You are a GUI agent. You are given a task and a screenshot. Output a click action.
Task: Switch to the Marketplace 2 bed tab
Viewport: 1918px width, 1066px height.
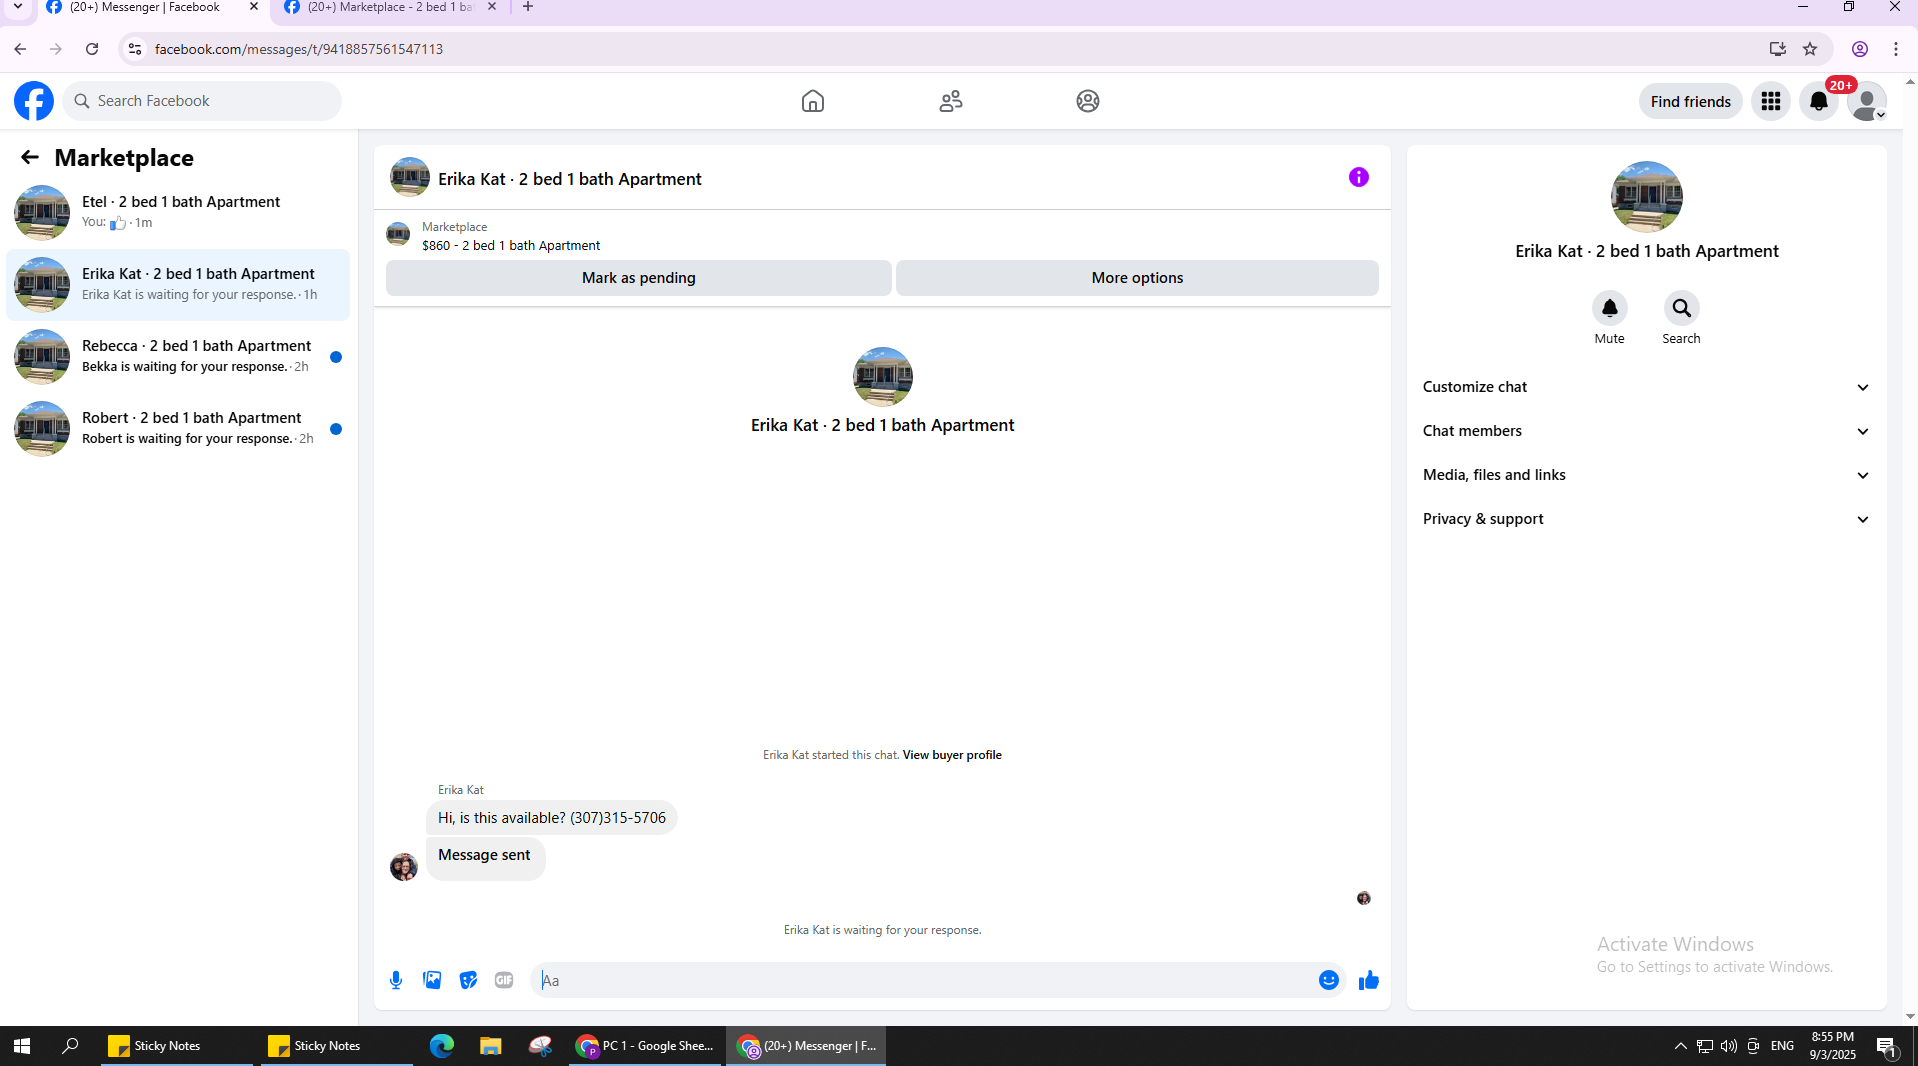click(390, 7)
